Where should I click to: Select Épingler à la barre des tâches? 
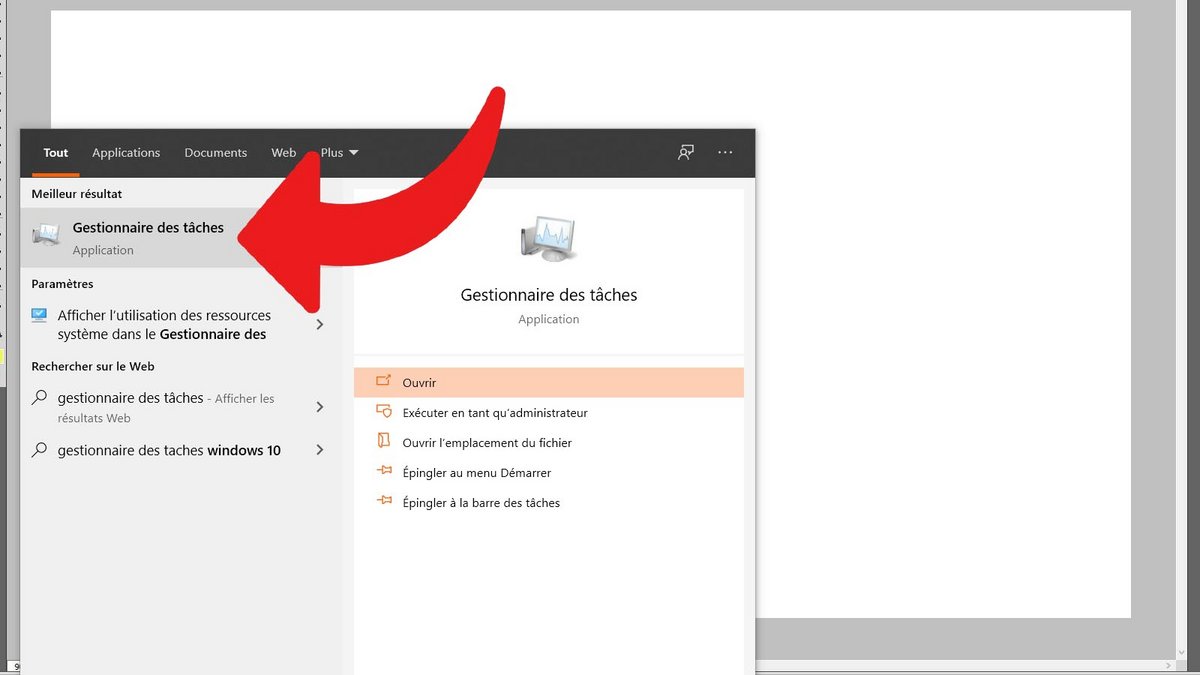pos(549,502)
